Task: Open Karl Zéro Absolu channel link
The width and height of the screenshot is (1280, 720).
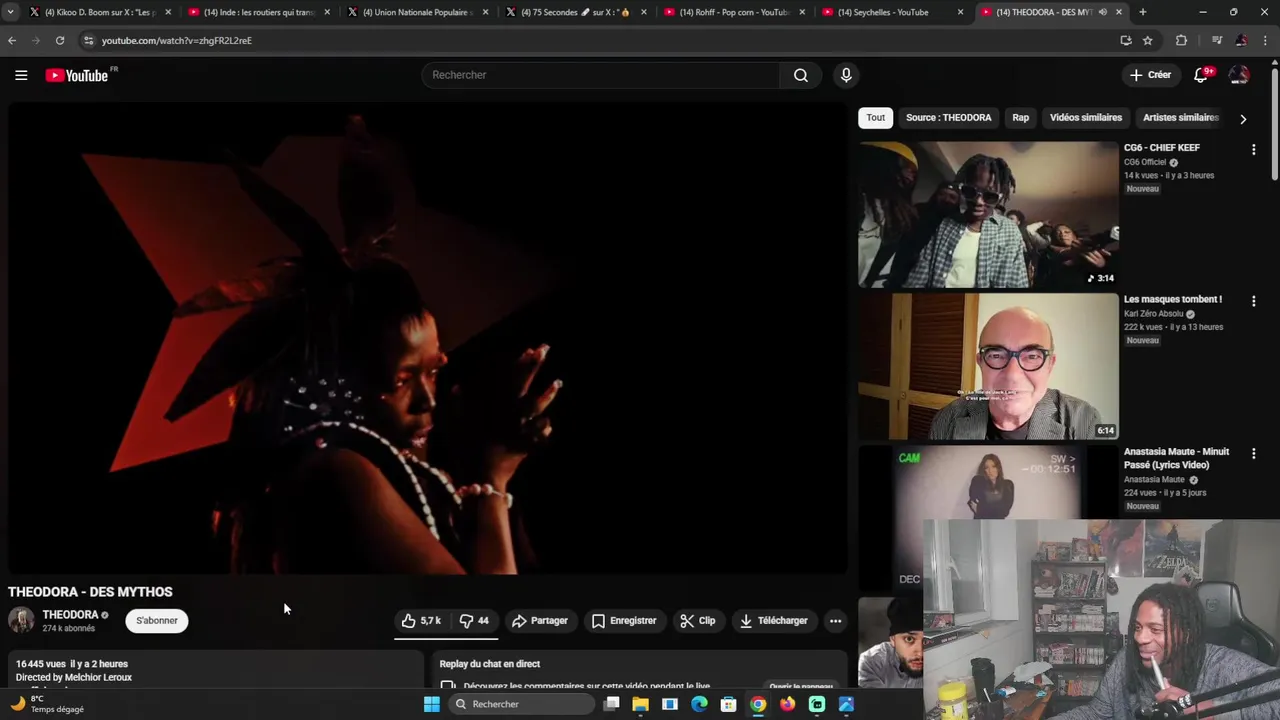Action: (x=1153, y=314)
